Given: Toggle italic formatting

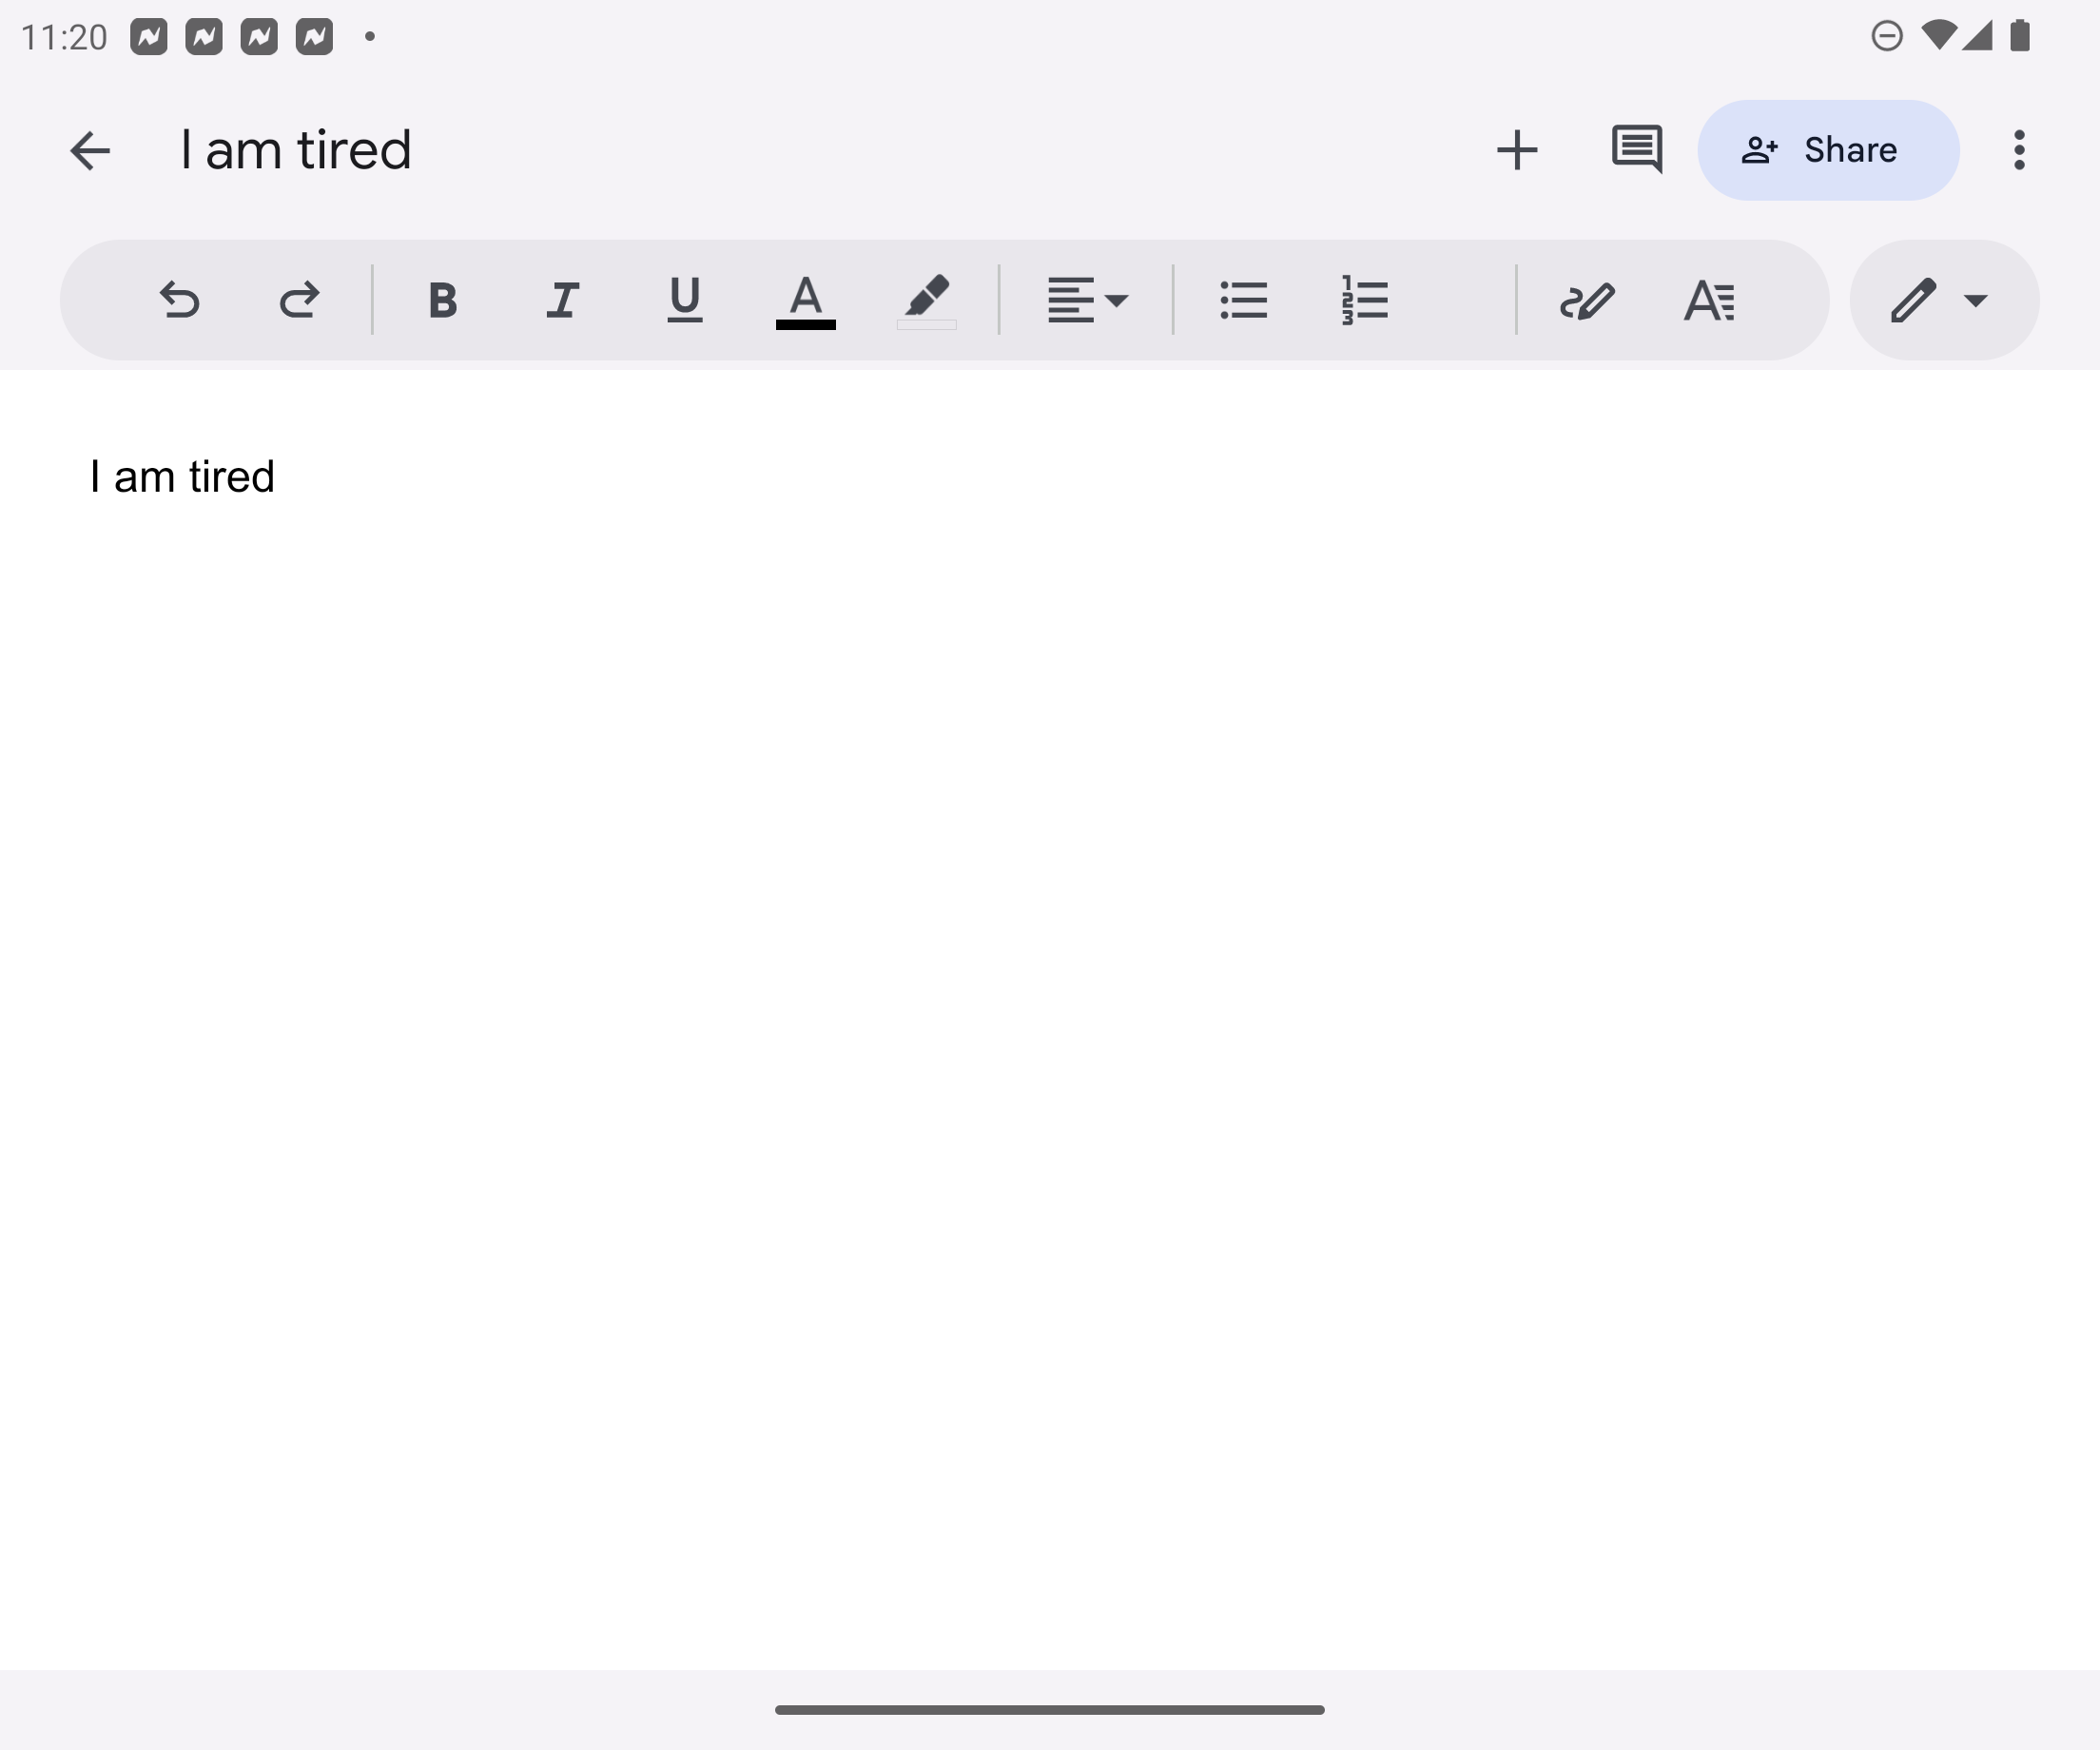Looking at the screenshot, I should coord(563,300).
